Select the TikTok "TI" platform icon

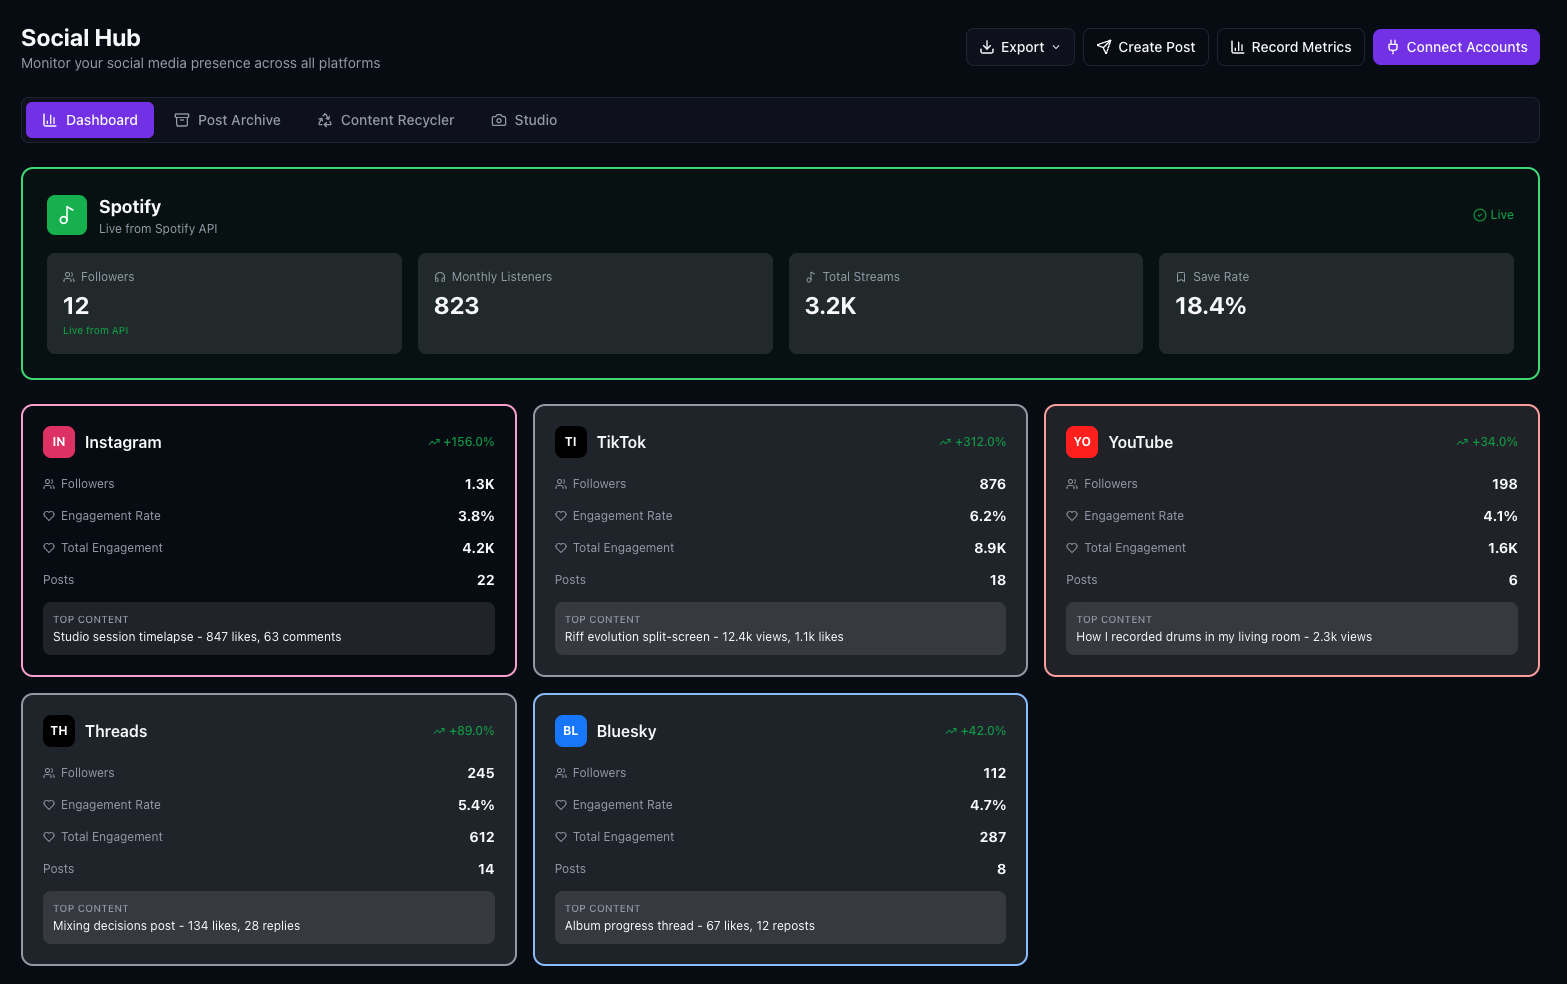570,441
